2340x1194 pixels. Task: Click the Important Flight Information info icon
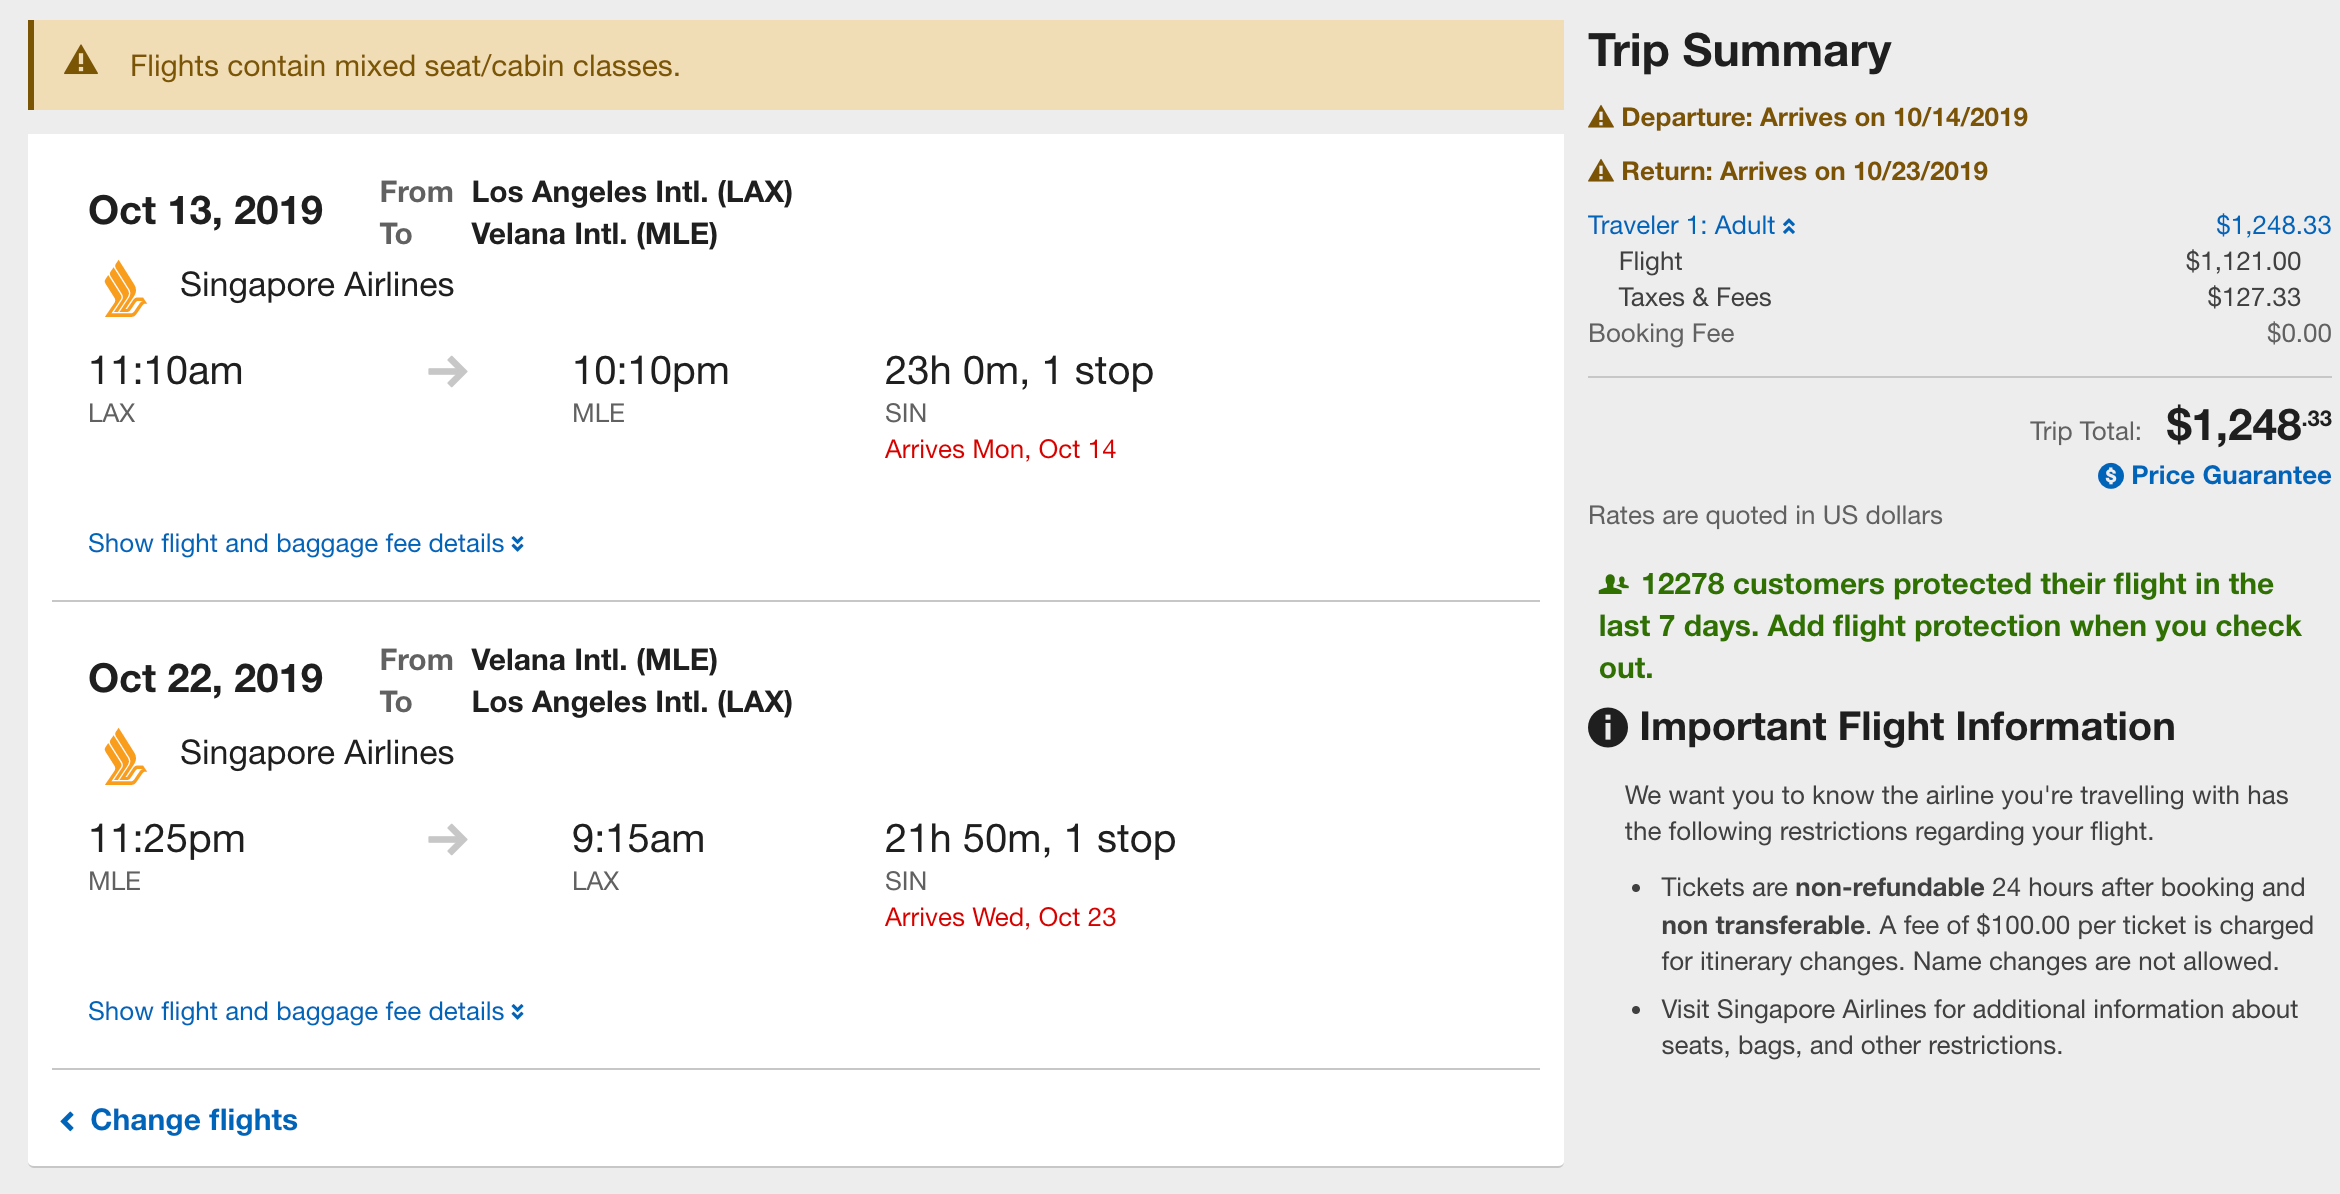point(1608,727)
